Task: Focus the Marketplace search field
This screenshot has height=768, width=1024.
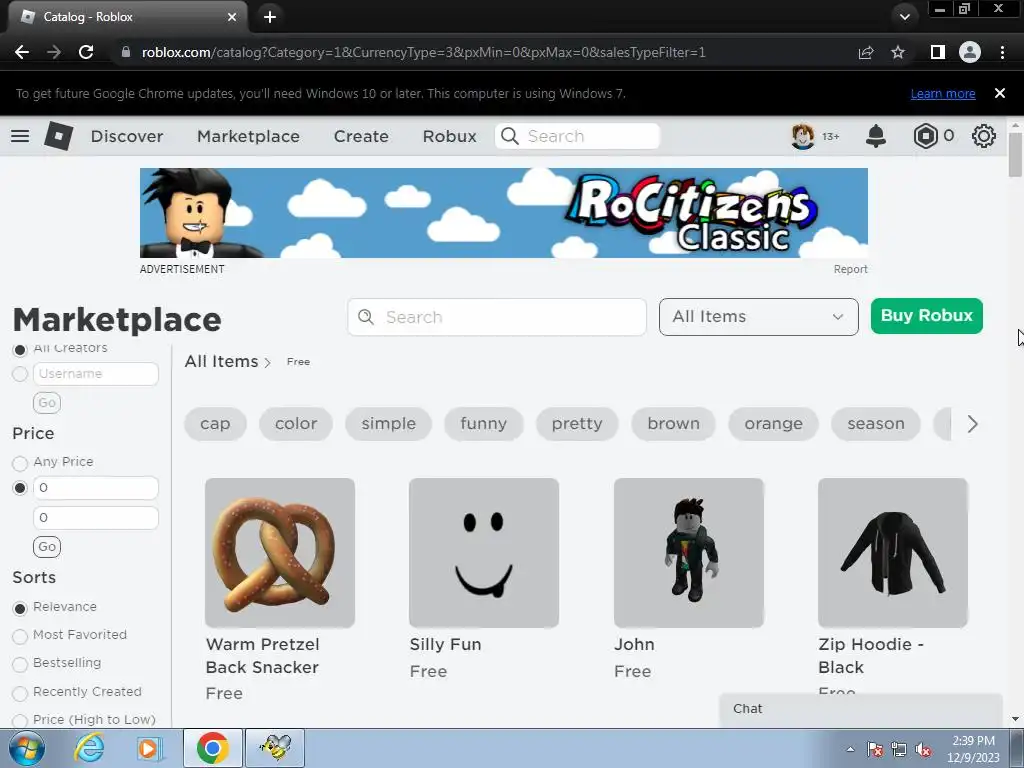Action: point(497,317)
